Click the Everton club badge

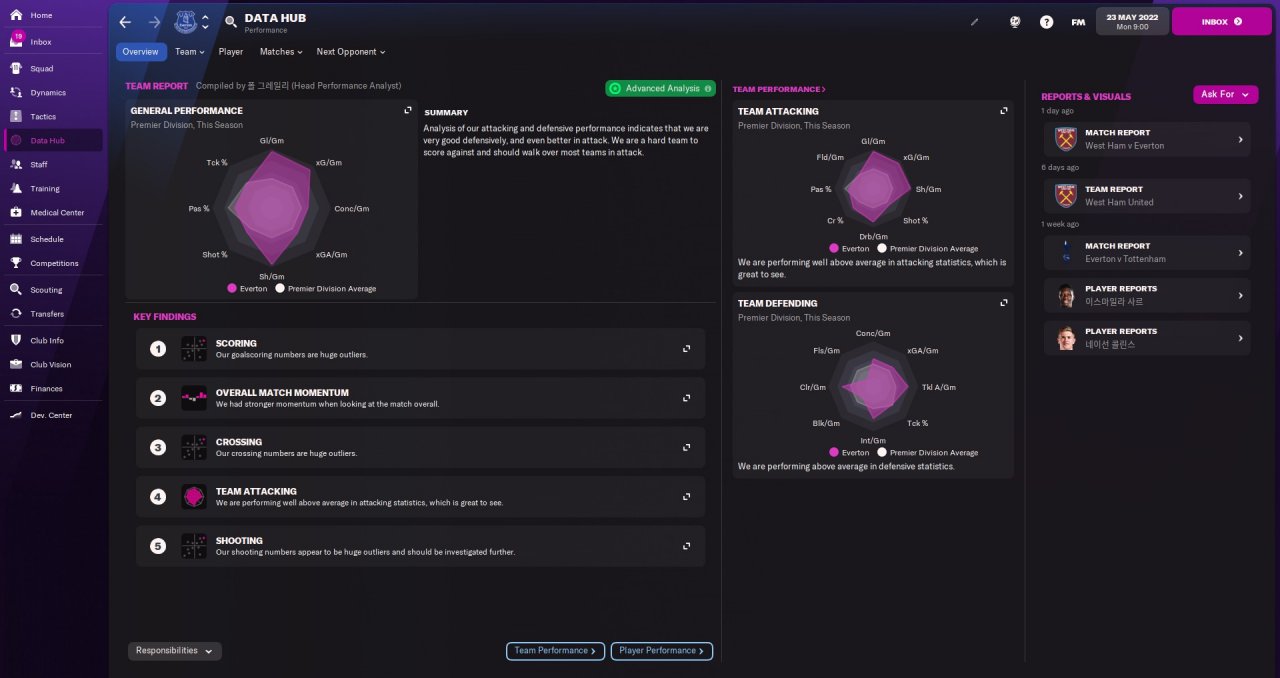point(186,22)
